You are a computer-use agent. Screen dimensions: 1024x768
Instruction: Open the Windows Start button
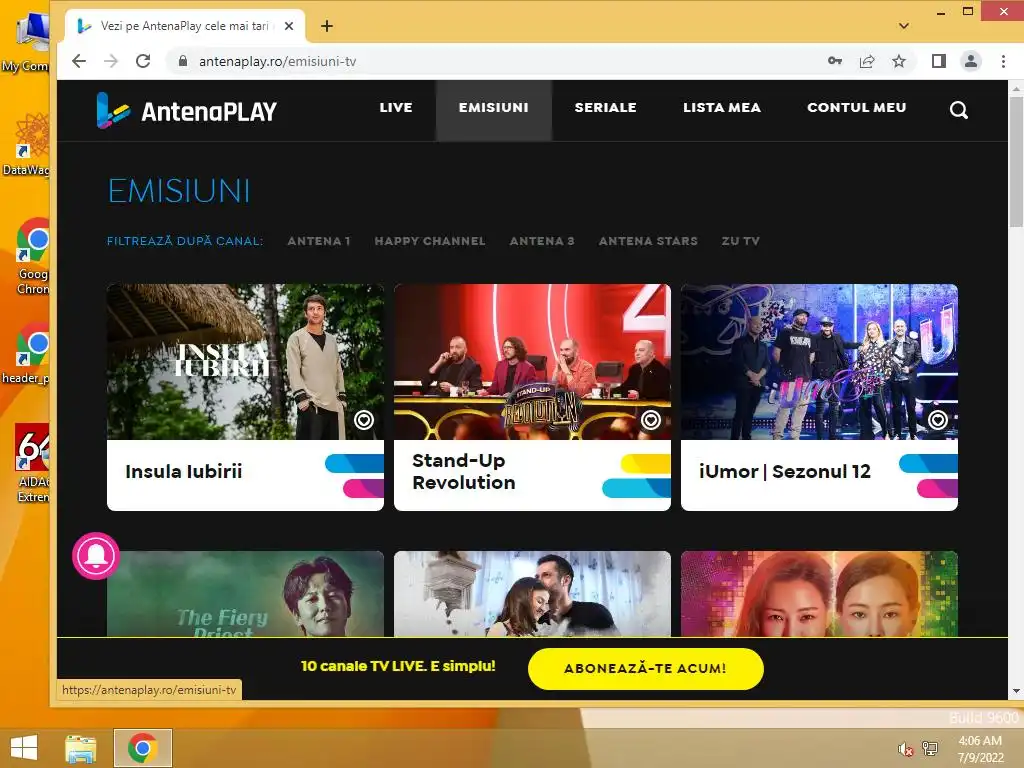[24, 748]
